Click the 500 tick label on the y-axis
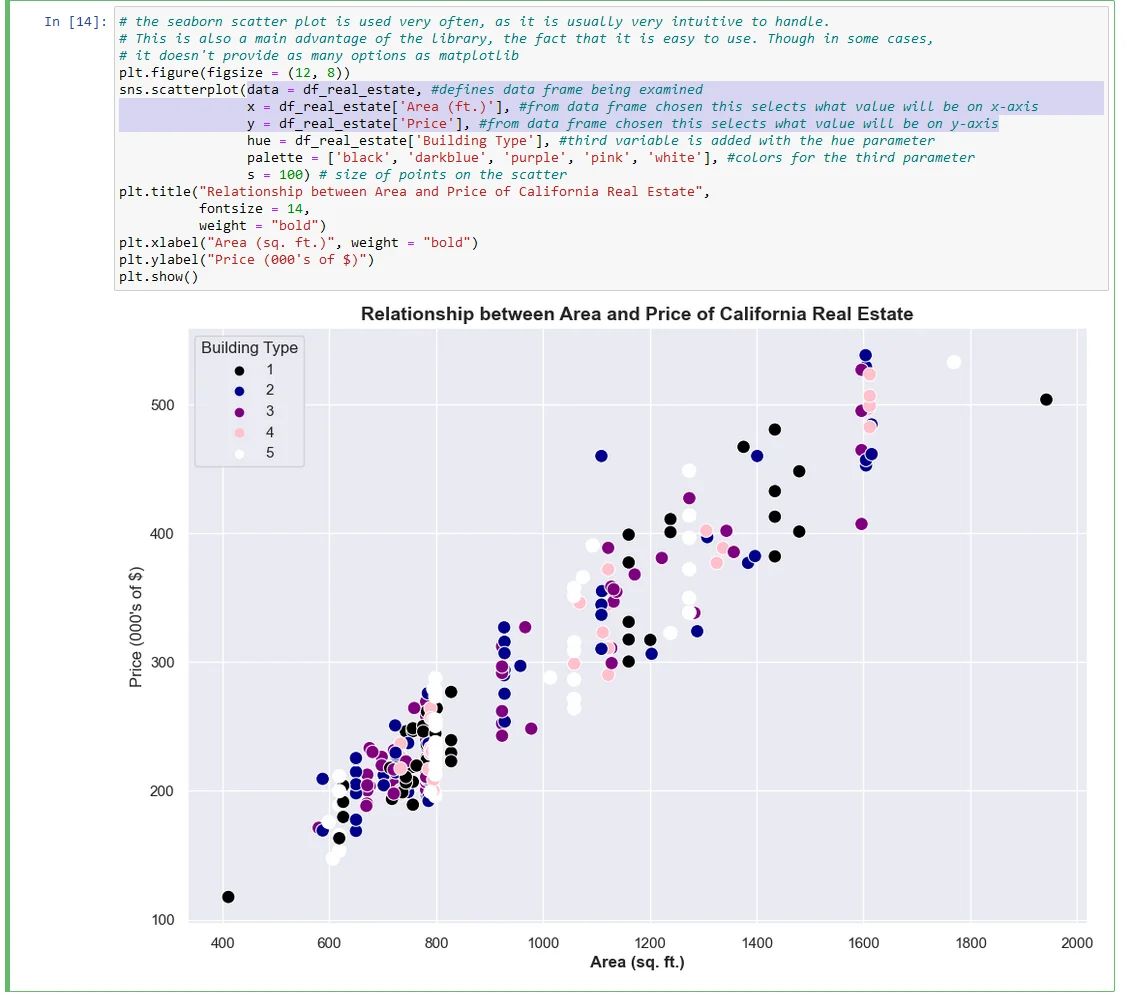This screenshot has width=1127, height=995. [x=162, y=405]
